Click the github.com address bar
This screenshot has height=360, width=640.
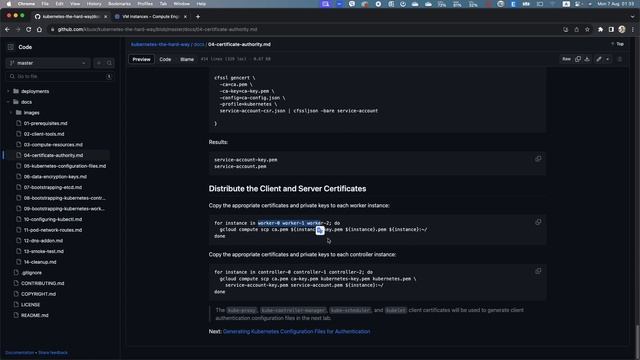pos(302,29)
